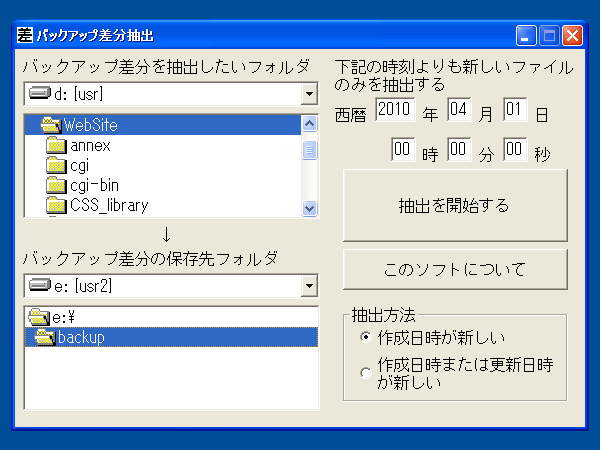The width and height of the screenshot is (600, 450).
Task: Select 作成日時または更新日時が新しい radio option
Action: coord(366,373)
